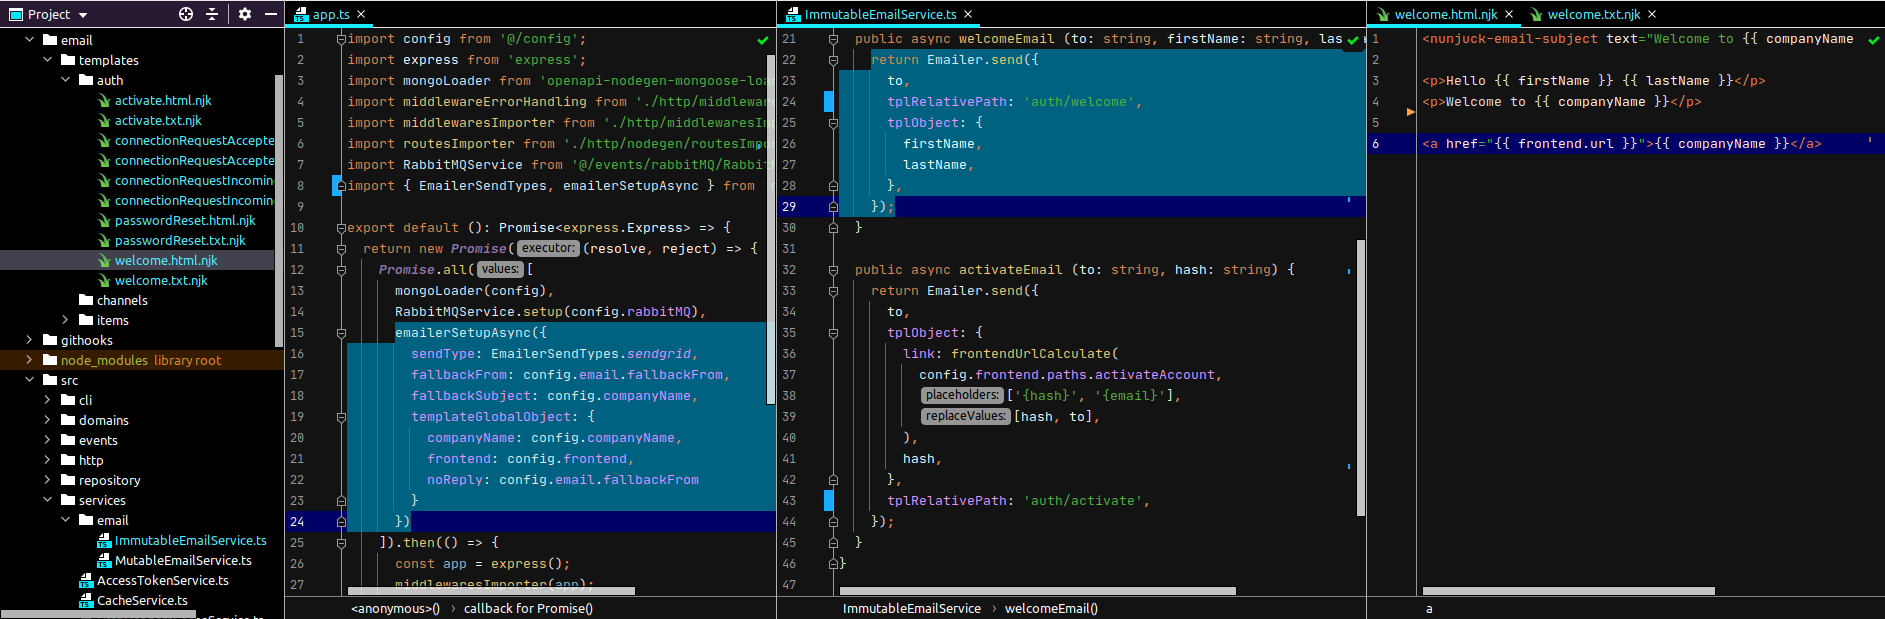Fold the import block at app.ts line 1
This screenshot has width=1885, height=619.
point(341,39)
